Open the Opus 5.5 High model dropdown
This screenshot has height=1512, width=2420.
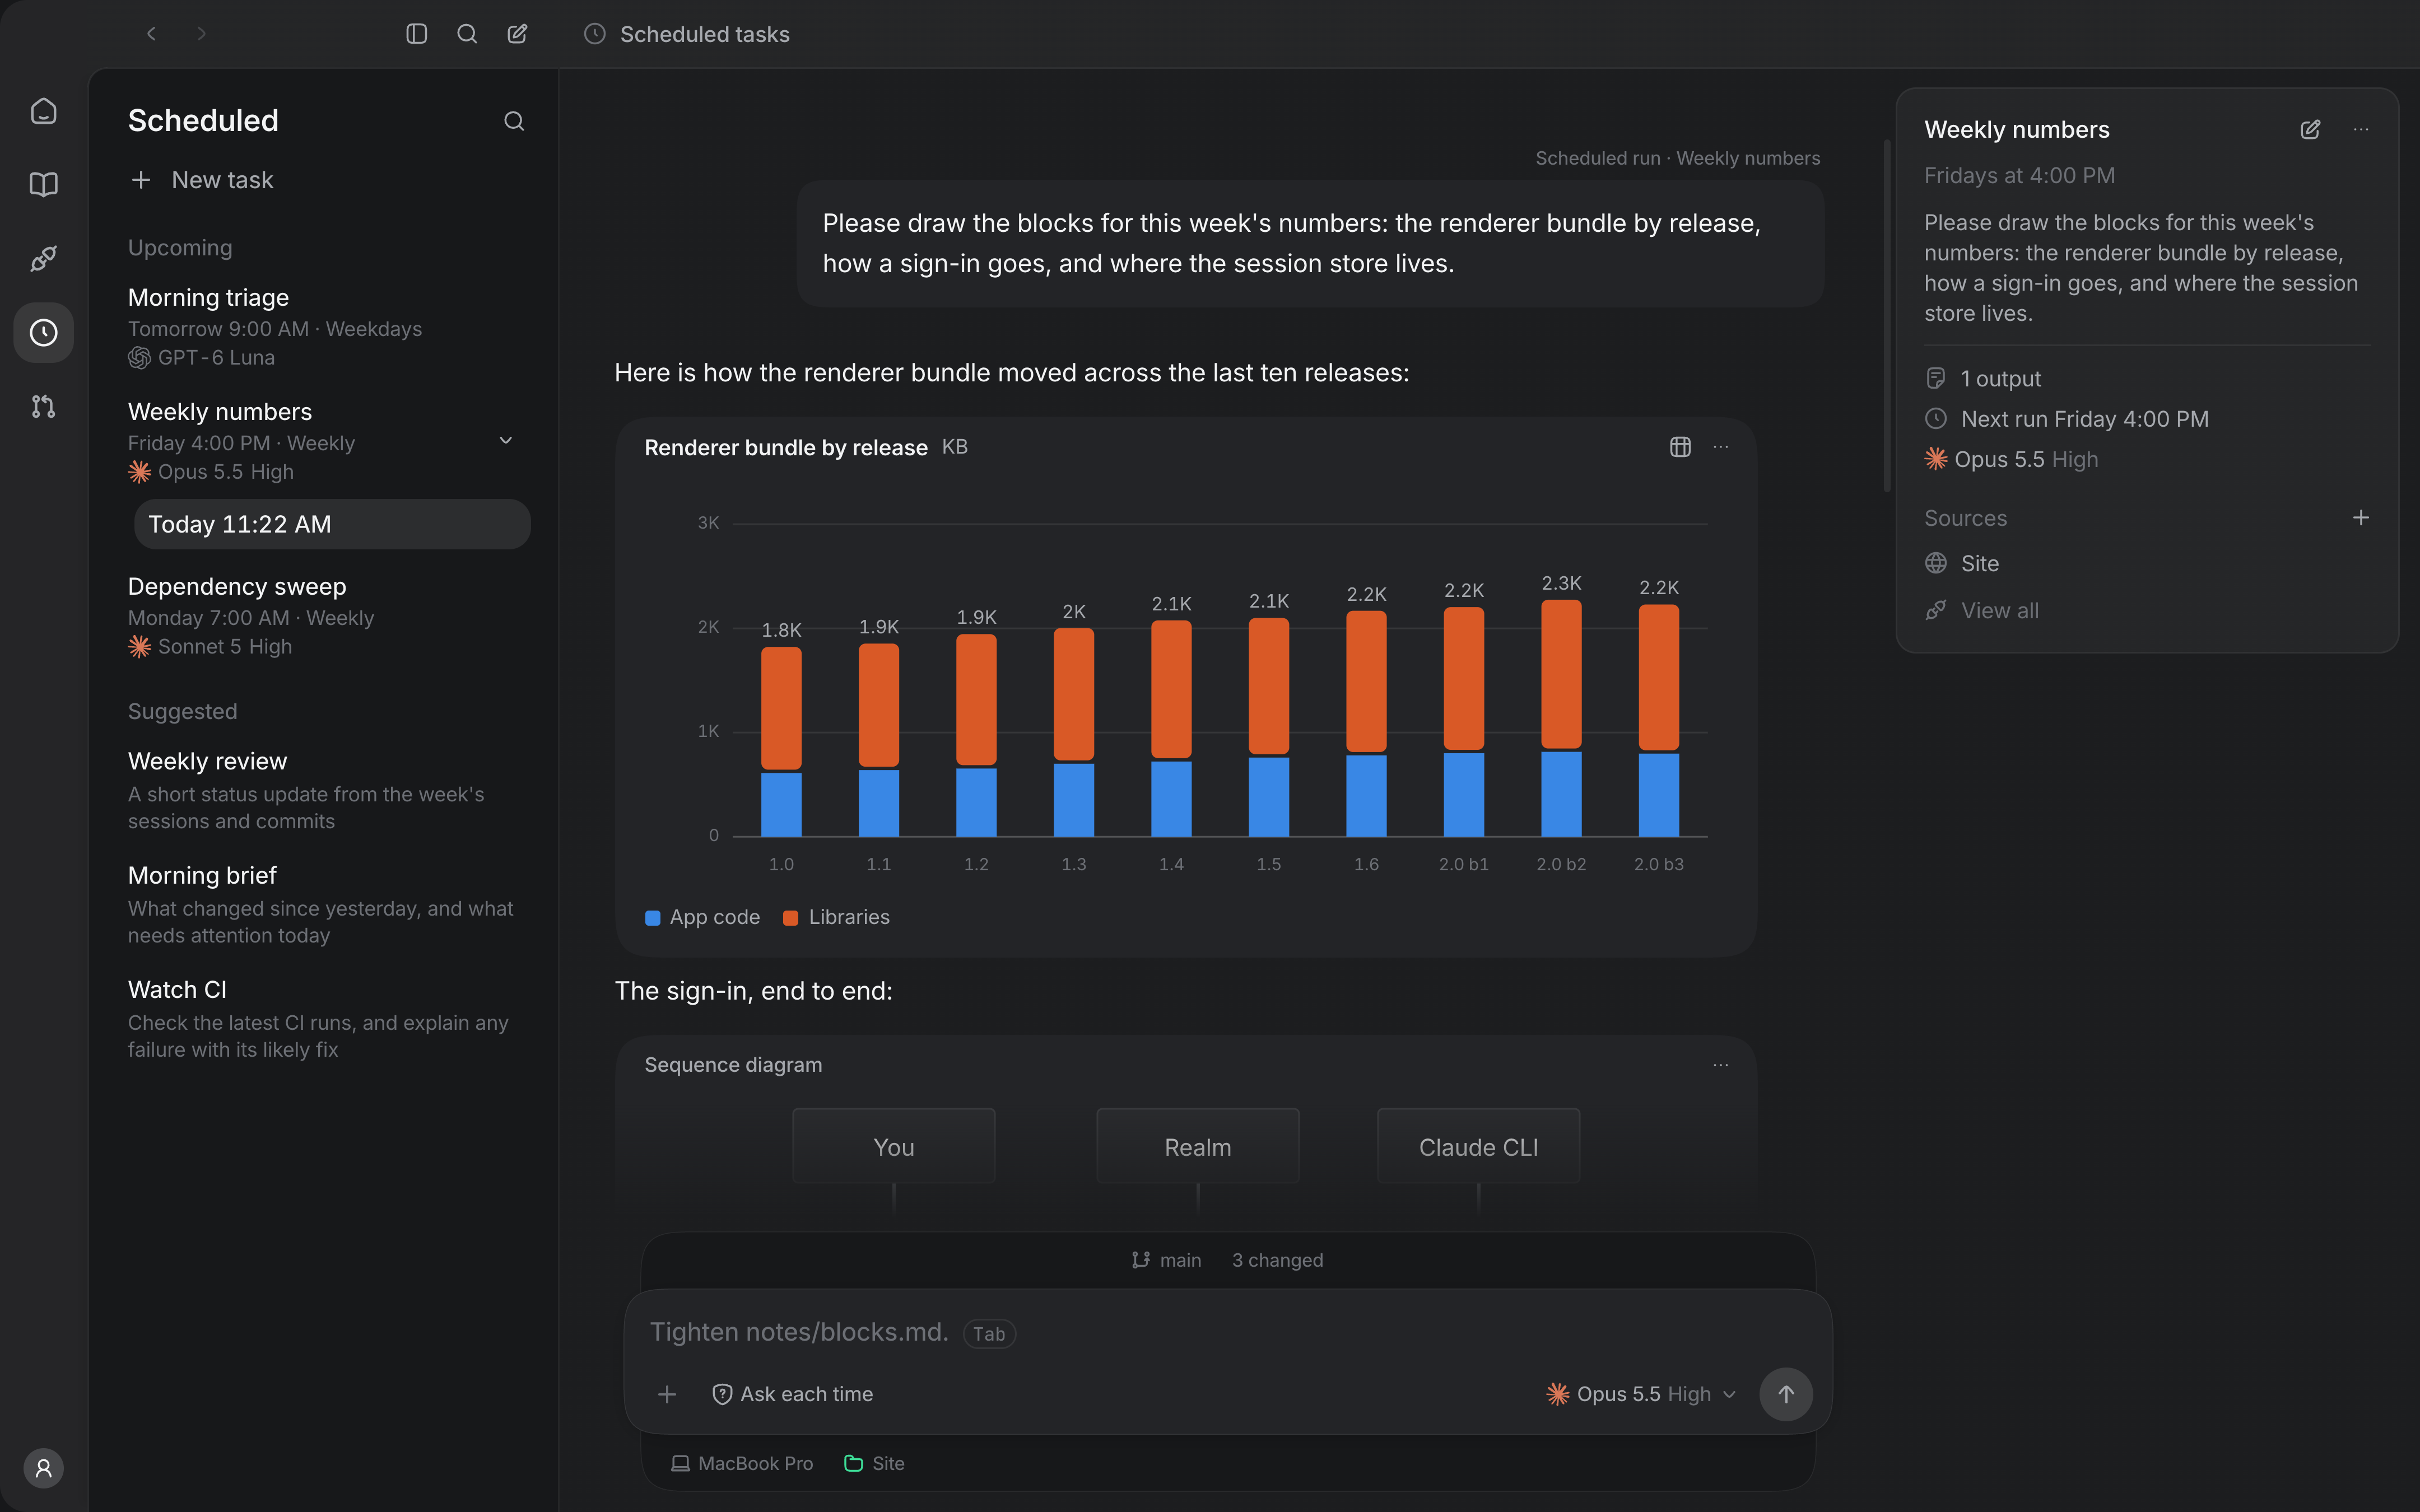pos(1640,1394)
